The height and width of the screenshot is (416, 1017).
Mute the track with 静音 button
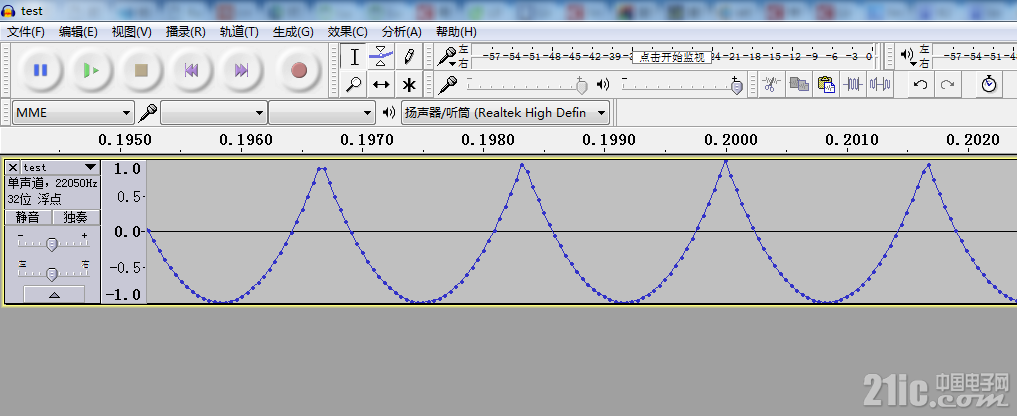click(x=29, y=217)
